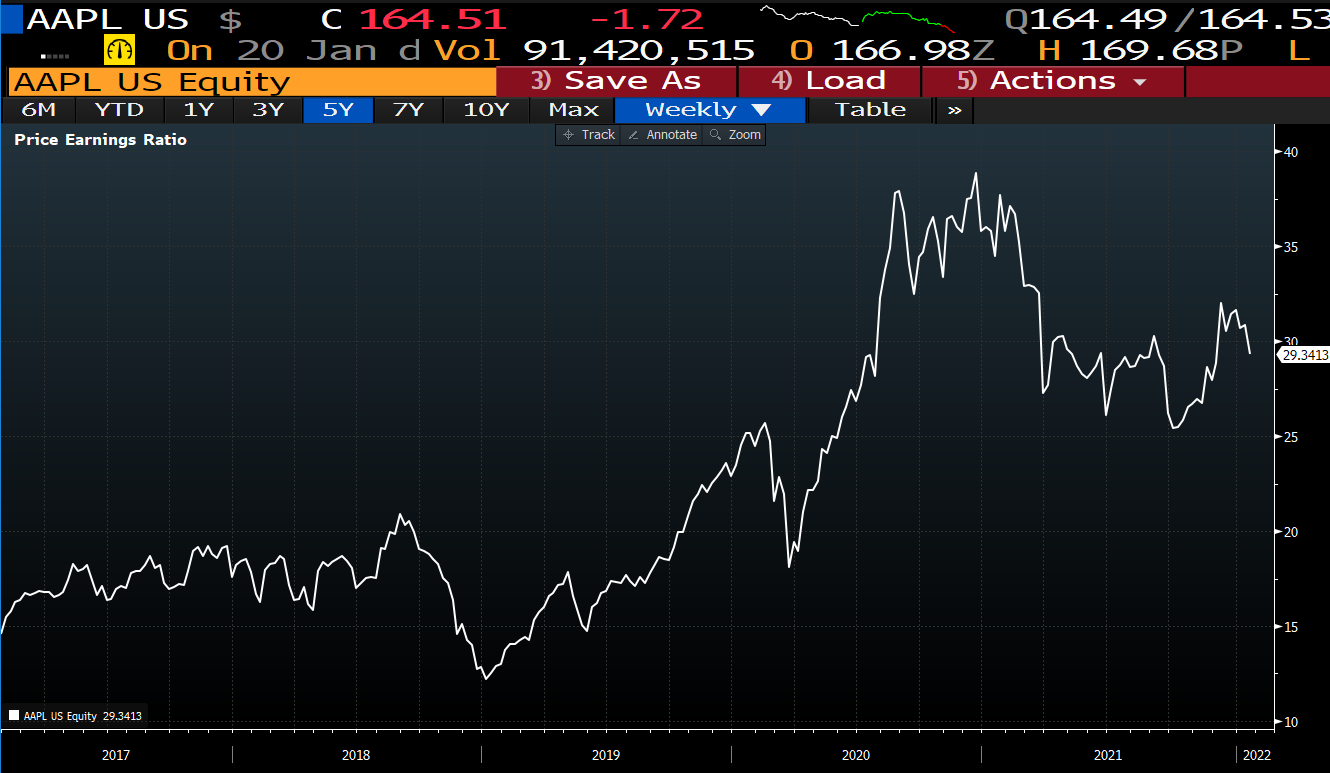Image resolution: width=1330 pixels, height=773 pixels.
Task: Click the 2020 label on the time axis
Action: tap(856, 755)
